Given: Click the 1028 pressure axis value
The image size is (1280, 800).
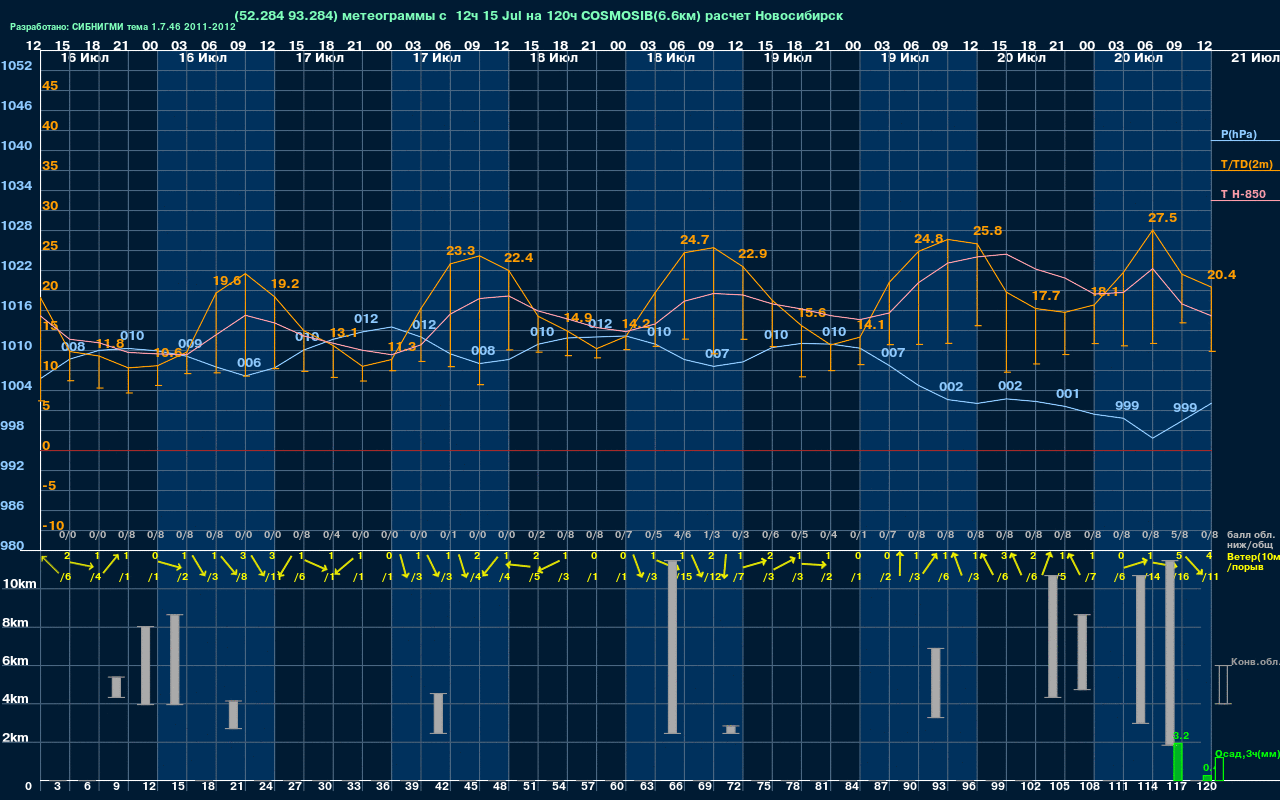Looking at the screenshot, I should click(16, 226).
